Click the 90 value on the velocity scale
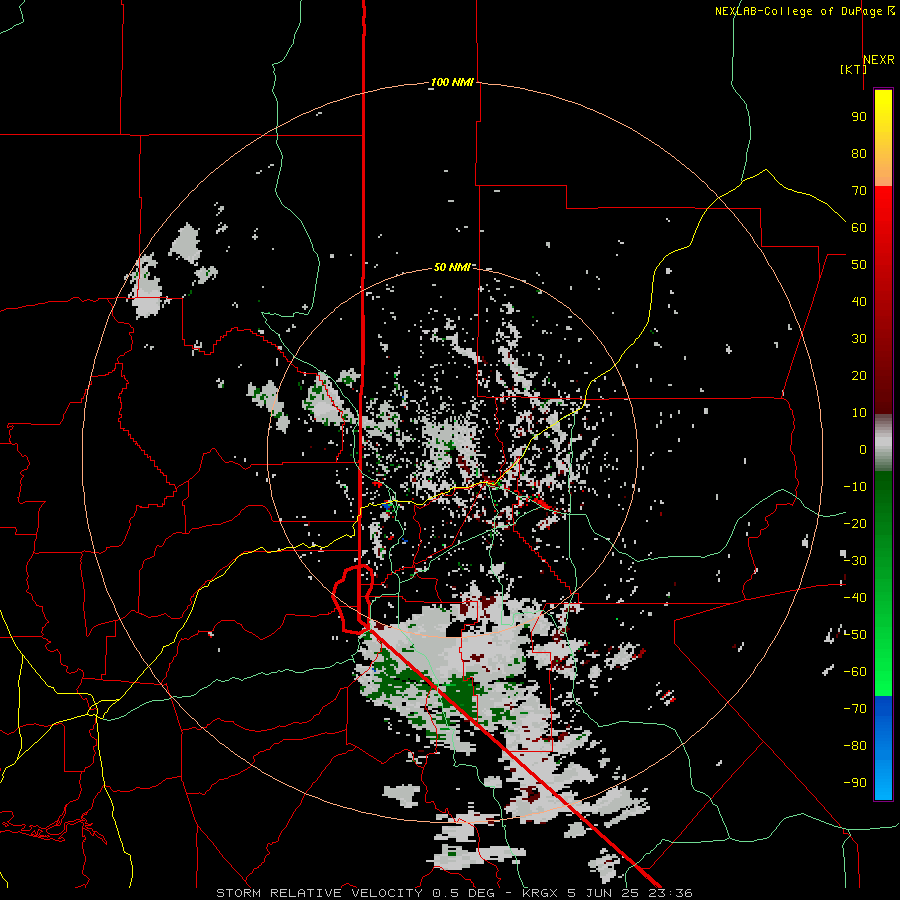Screen dimensions: 900x900 pos(859,117)
